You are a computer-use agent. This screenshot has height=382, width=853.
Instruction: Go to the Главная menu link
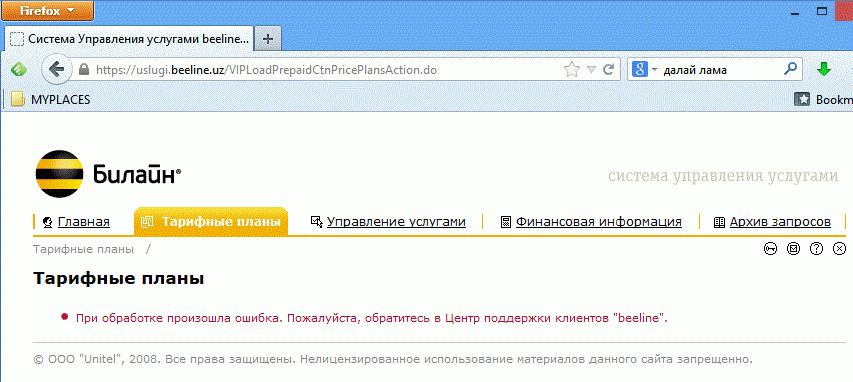tap(84, 221)
